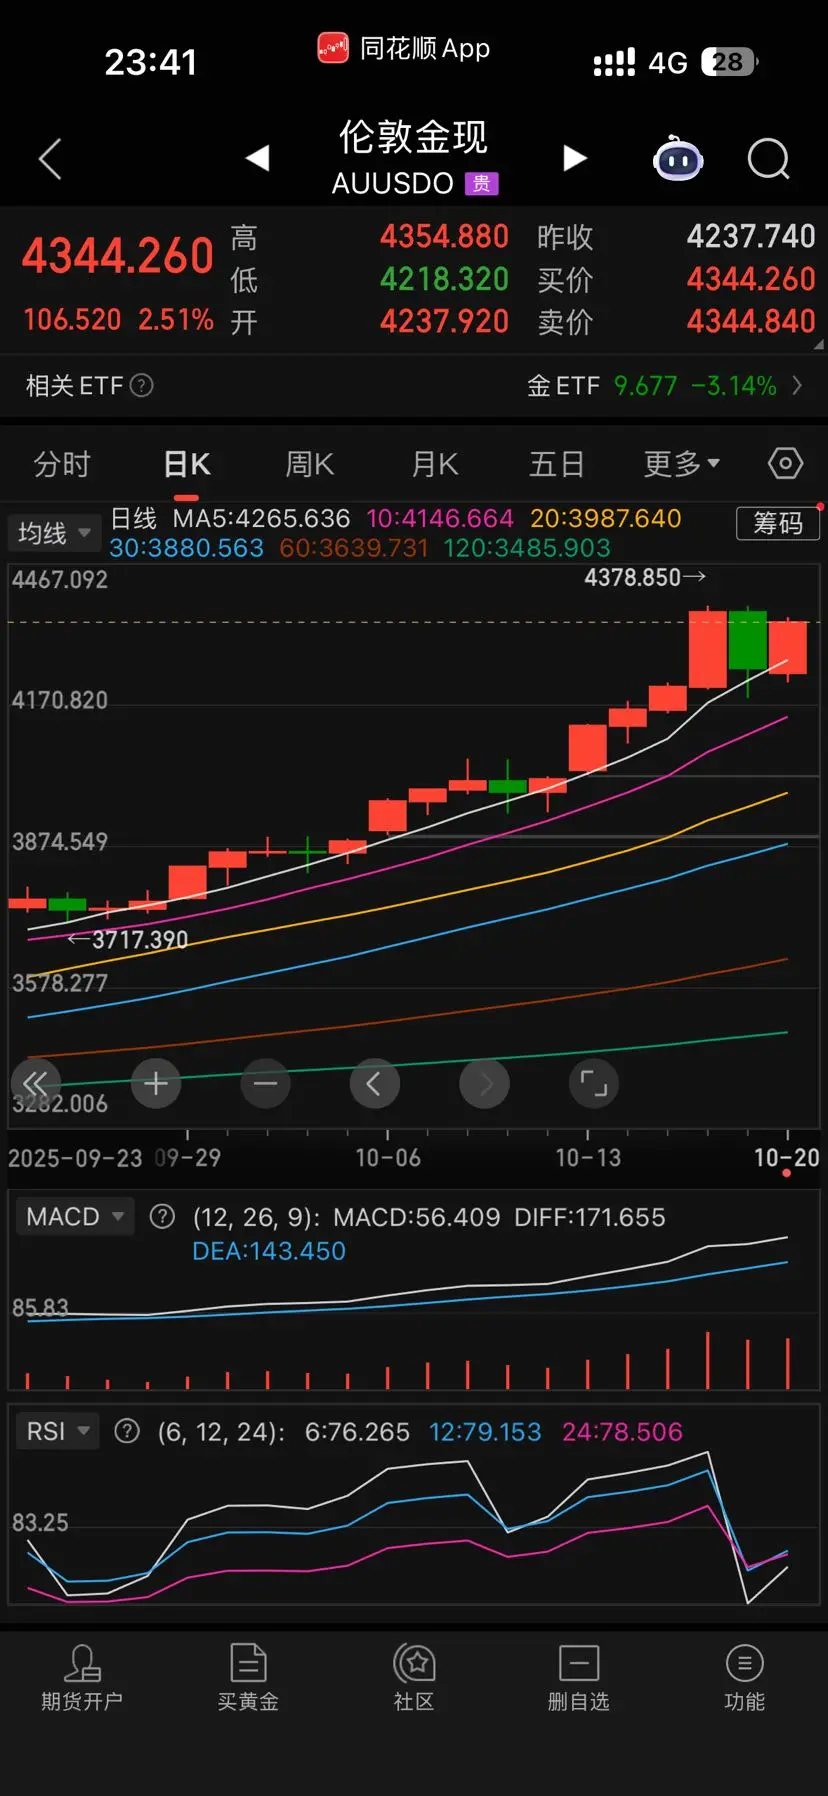Tap the 4378.850 high price marker
The image size is (828, 1796).
coord(645,577)
